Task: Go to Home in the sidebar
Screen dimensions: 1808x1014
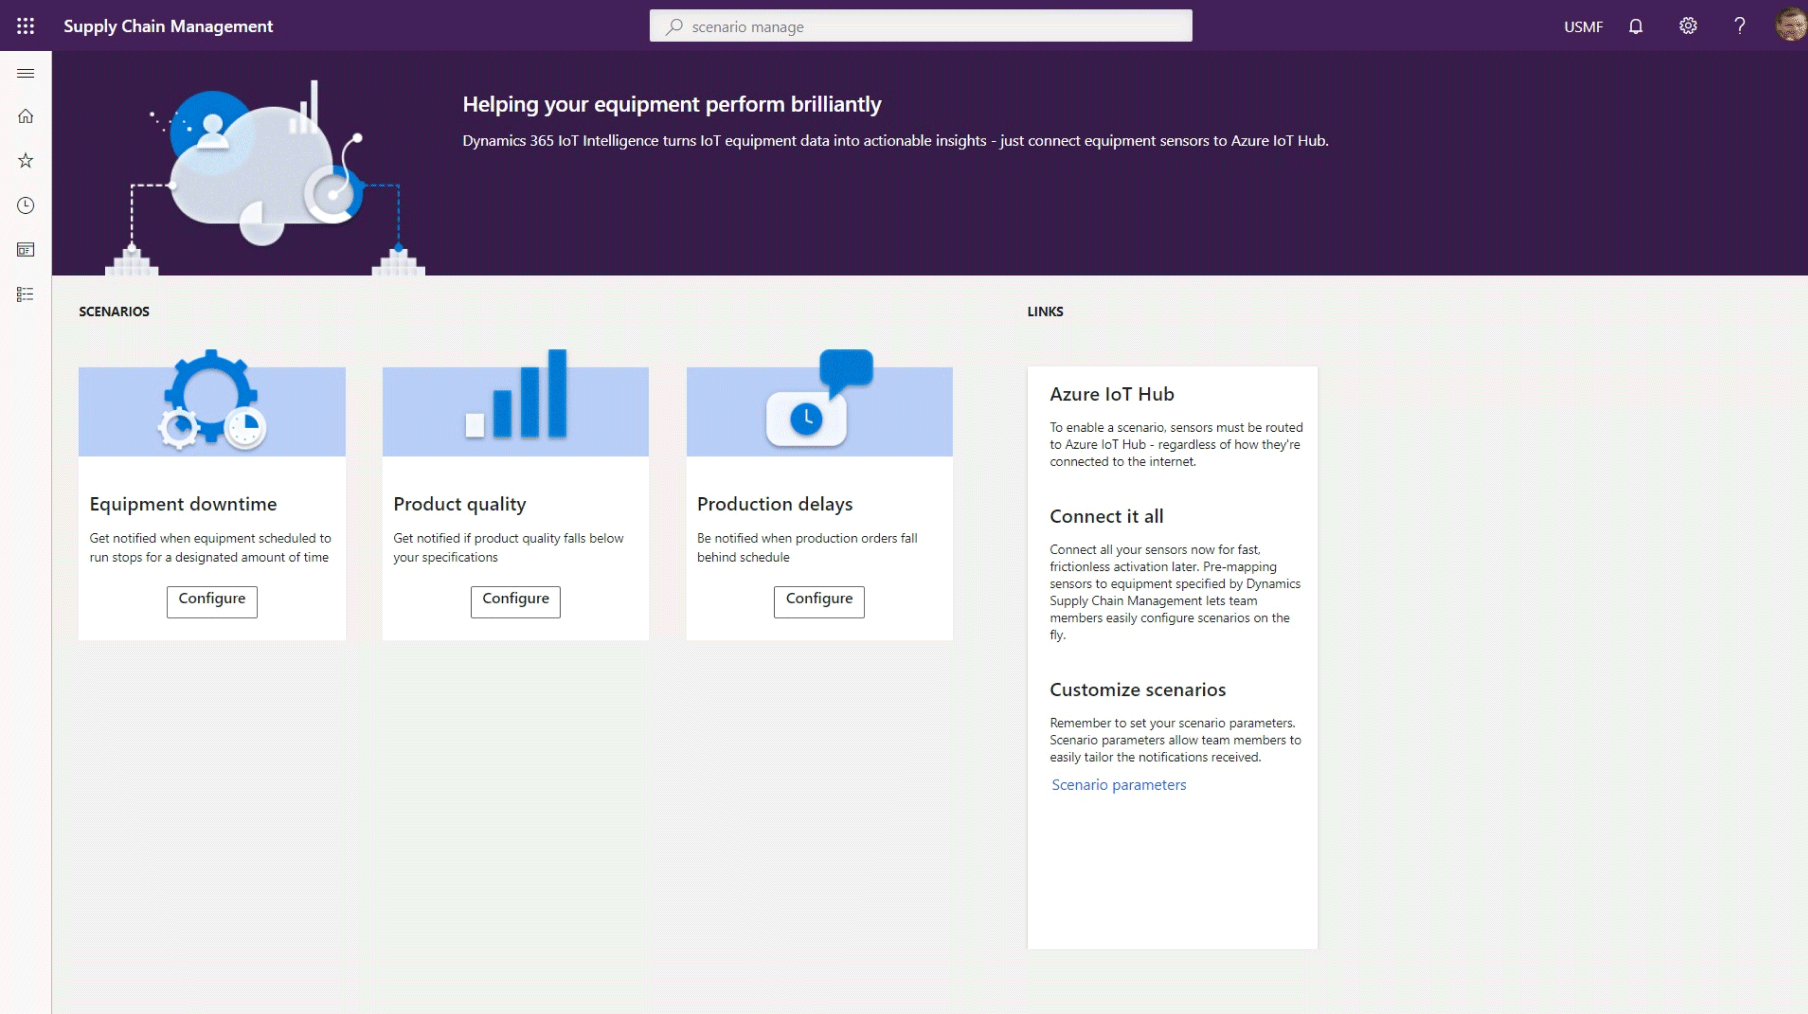Action: tap(26, 116)
